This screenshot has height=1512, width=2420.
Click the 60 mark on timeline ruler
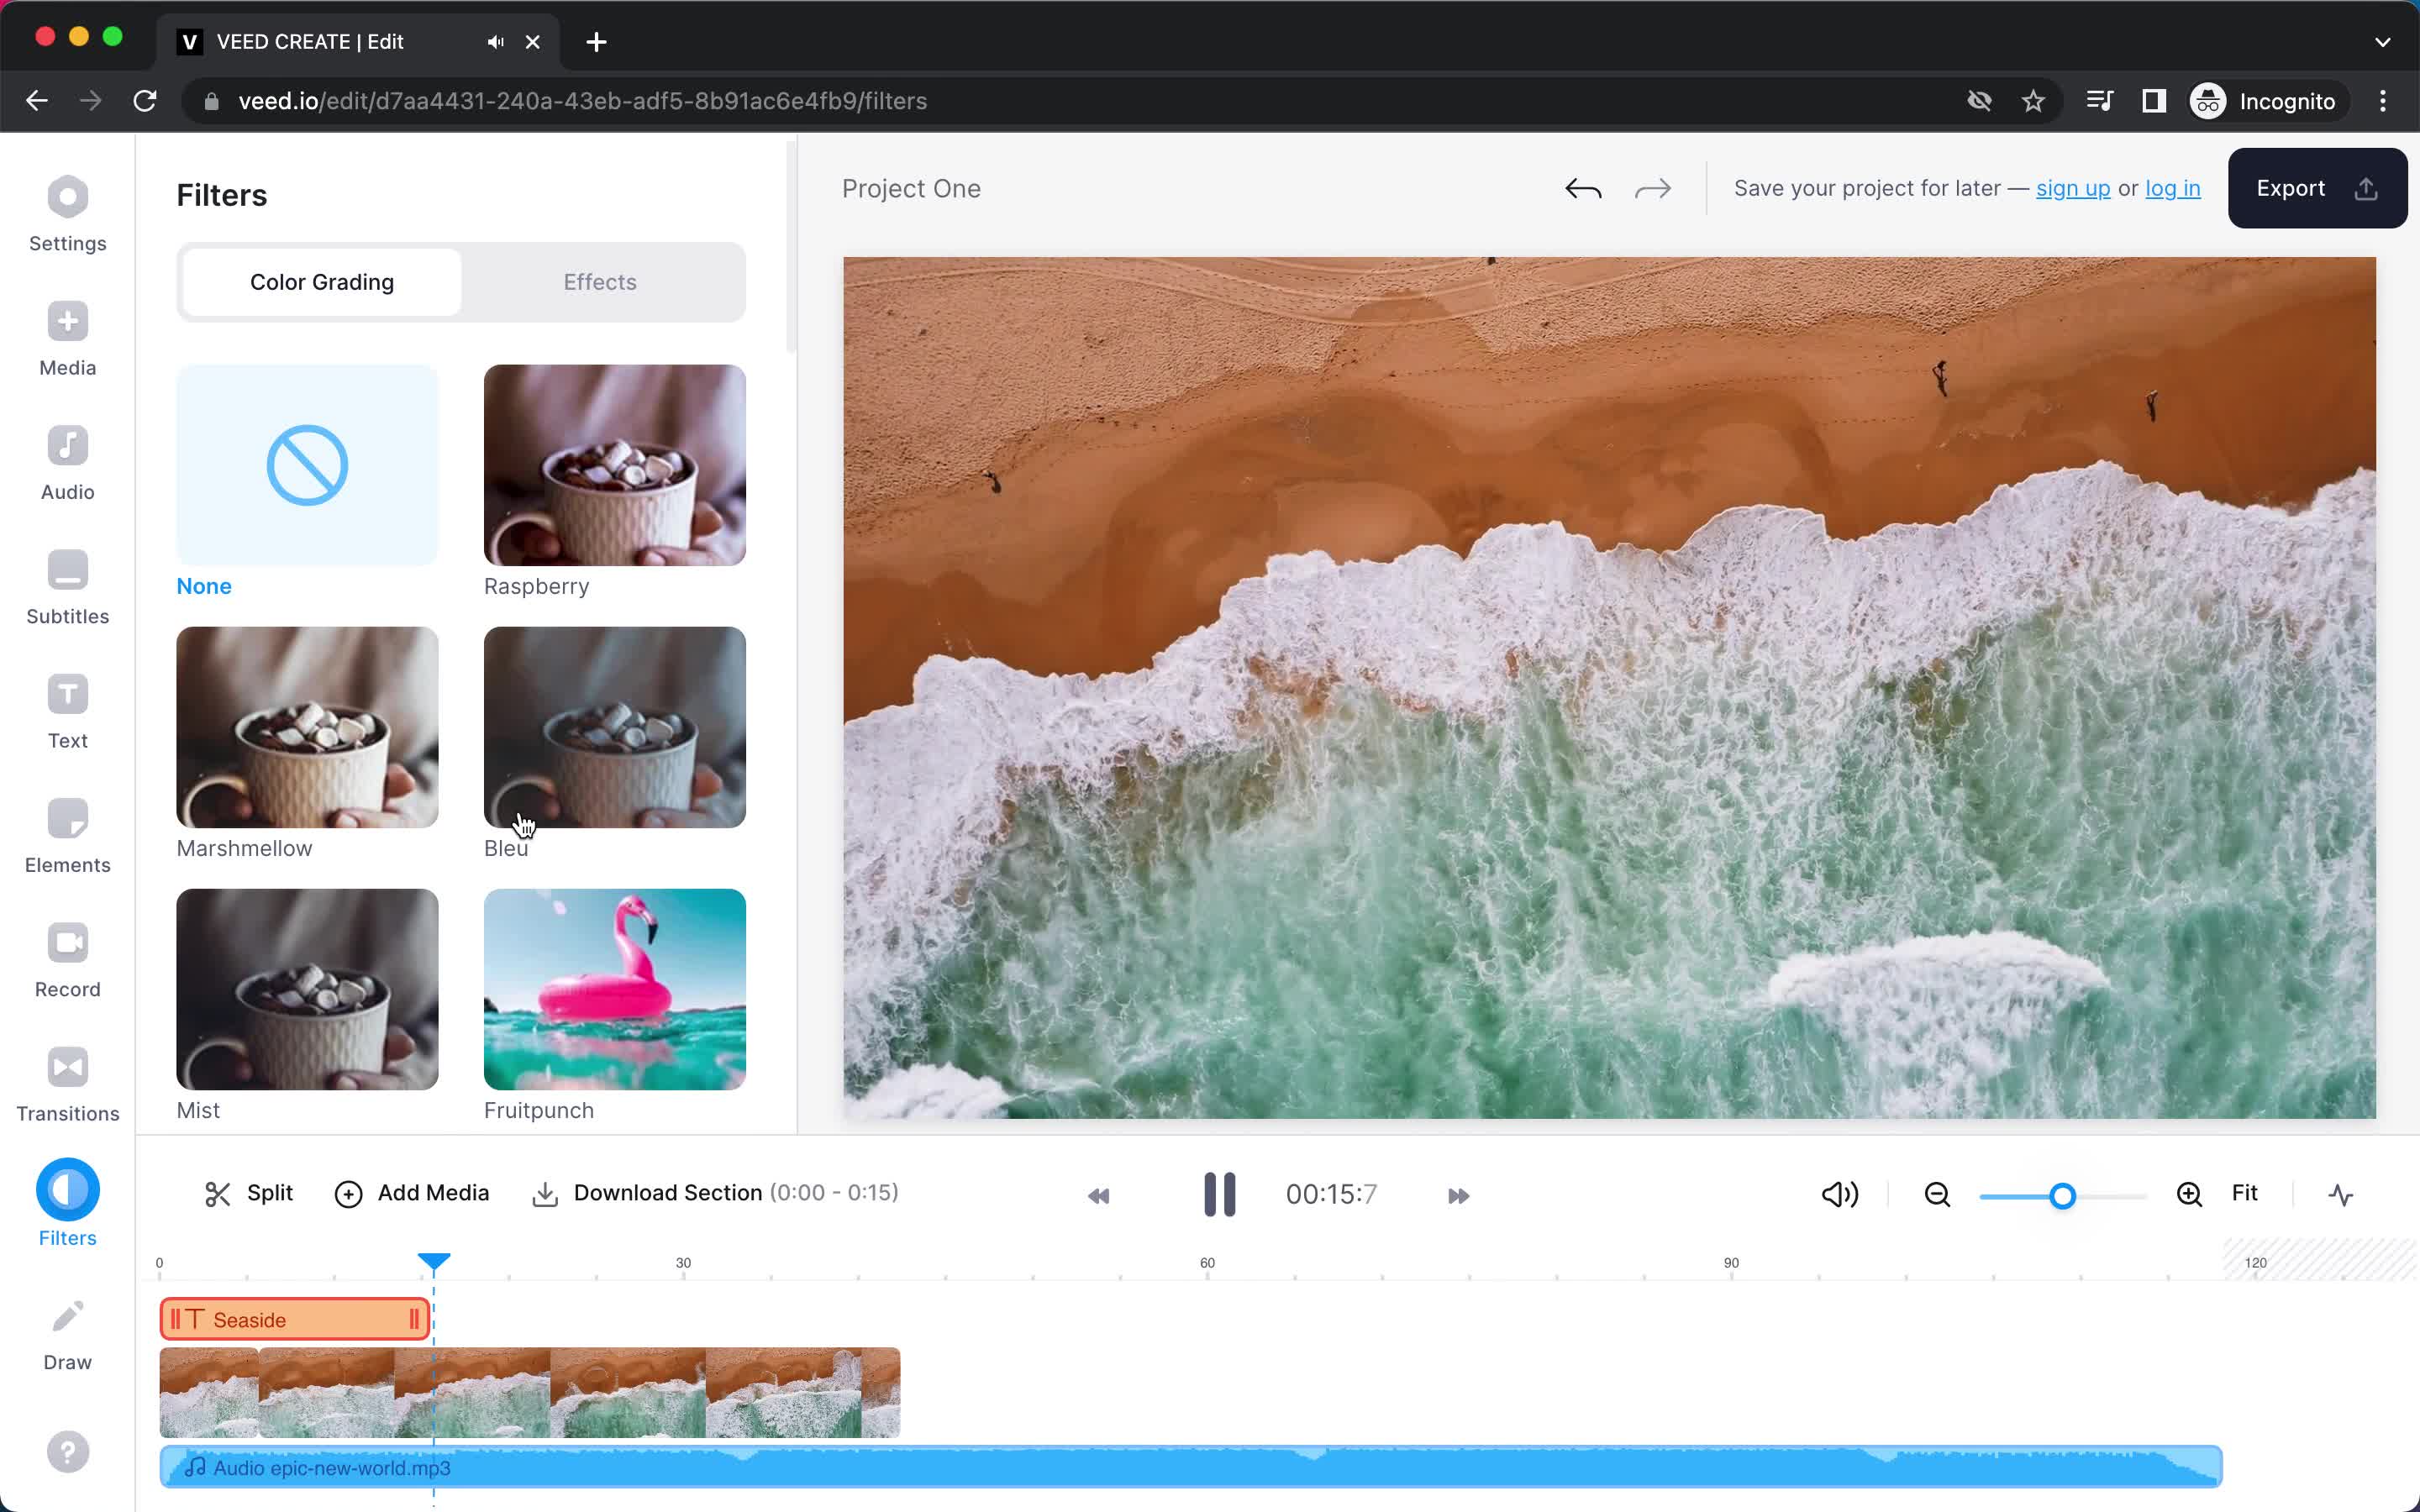[x=1207, y=1263]
